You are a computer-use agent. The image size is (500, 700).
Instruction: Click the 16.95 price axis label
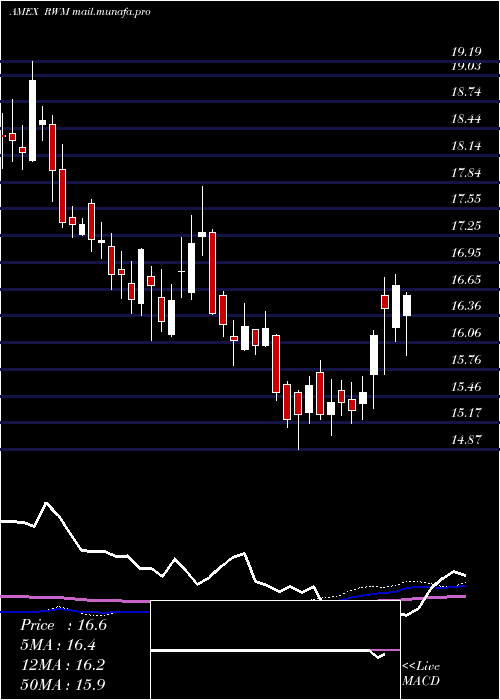pyautogui.click(x=466, y=253)
